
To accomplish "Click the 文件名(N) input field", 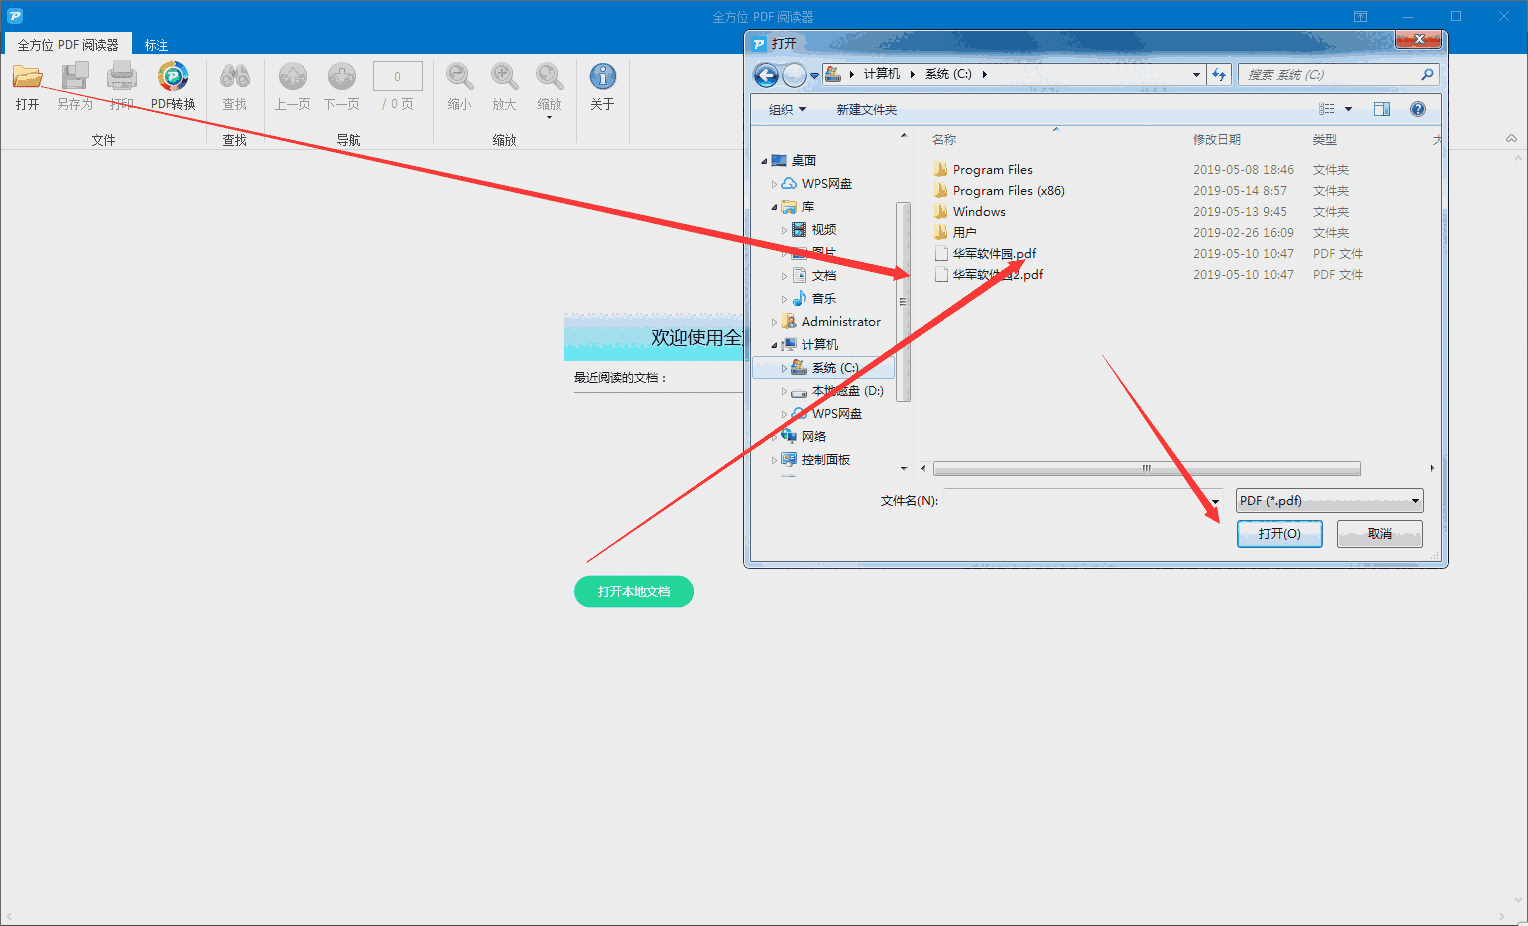I will point(1083,501).
